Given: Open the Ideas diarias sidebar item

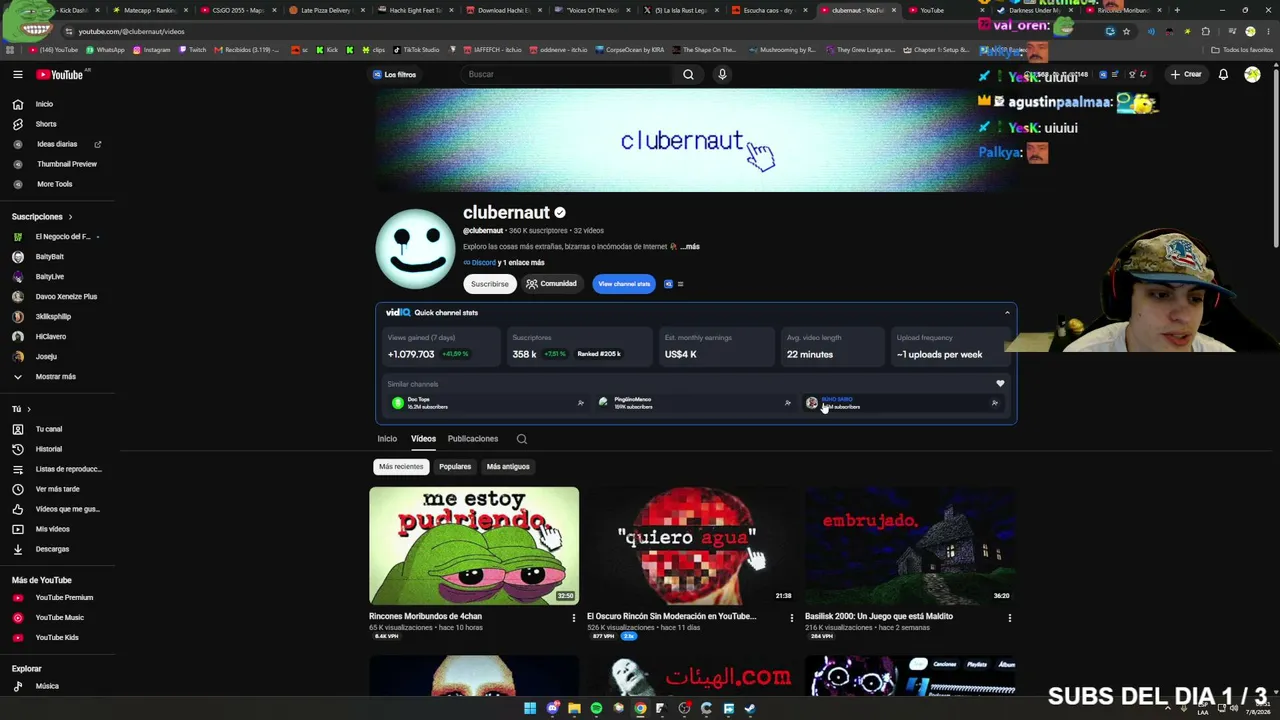Looking at the screenshot, I should tap(57, 144).
